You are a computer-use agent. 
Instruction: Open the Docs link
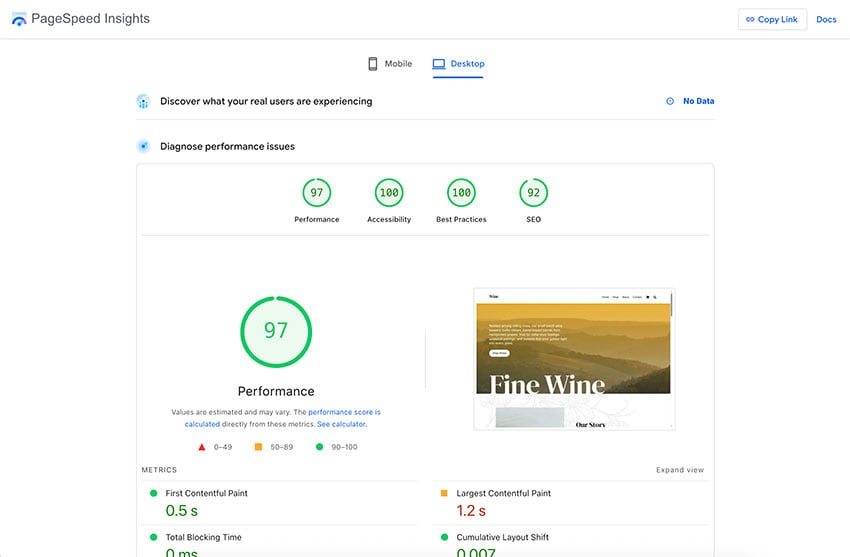(826, 20)
